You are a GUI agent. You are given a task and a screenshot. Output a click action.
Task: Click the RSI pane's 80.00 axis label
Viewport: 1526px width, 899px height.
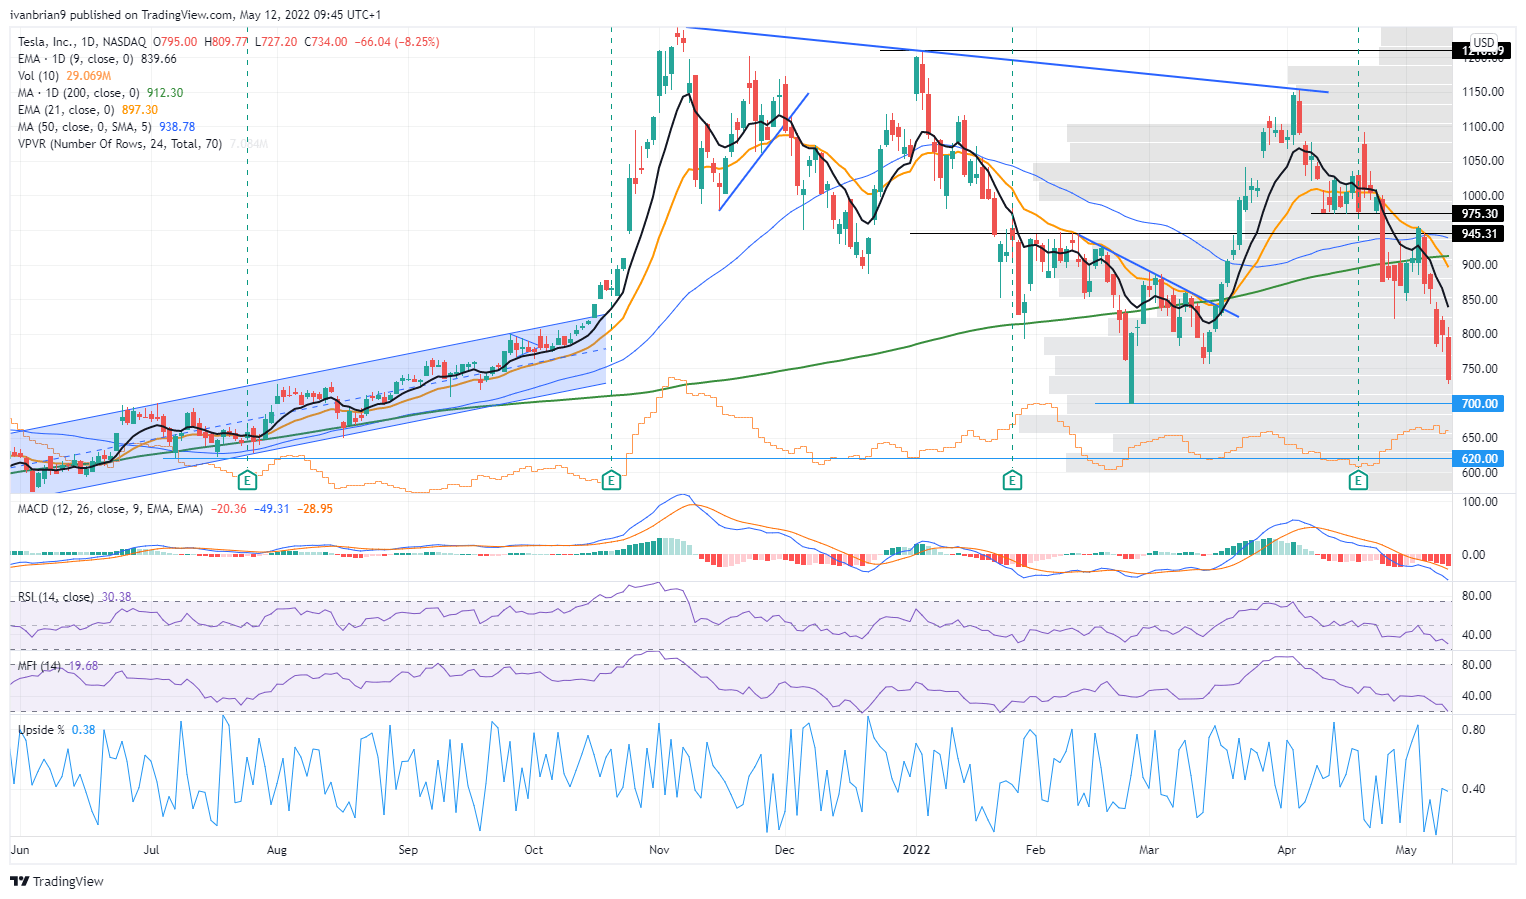tap(1477, 596)
